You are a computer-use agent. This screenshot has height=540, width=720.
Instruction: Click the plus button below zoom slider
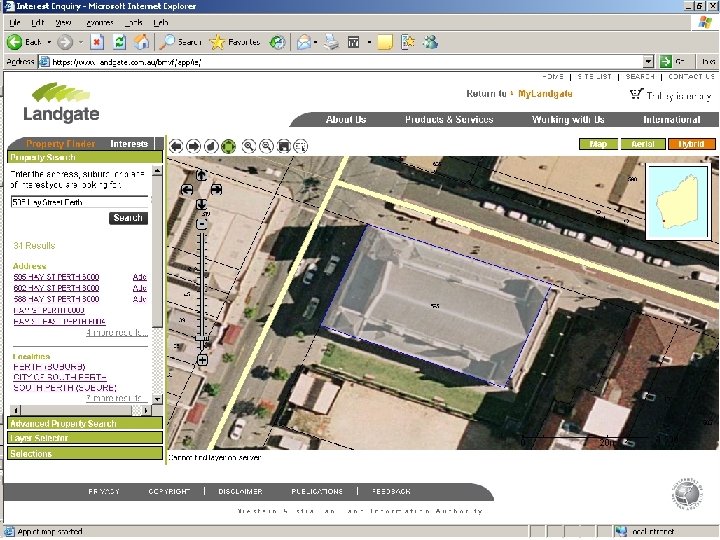click(x=202, y=359)
